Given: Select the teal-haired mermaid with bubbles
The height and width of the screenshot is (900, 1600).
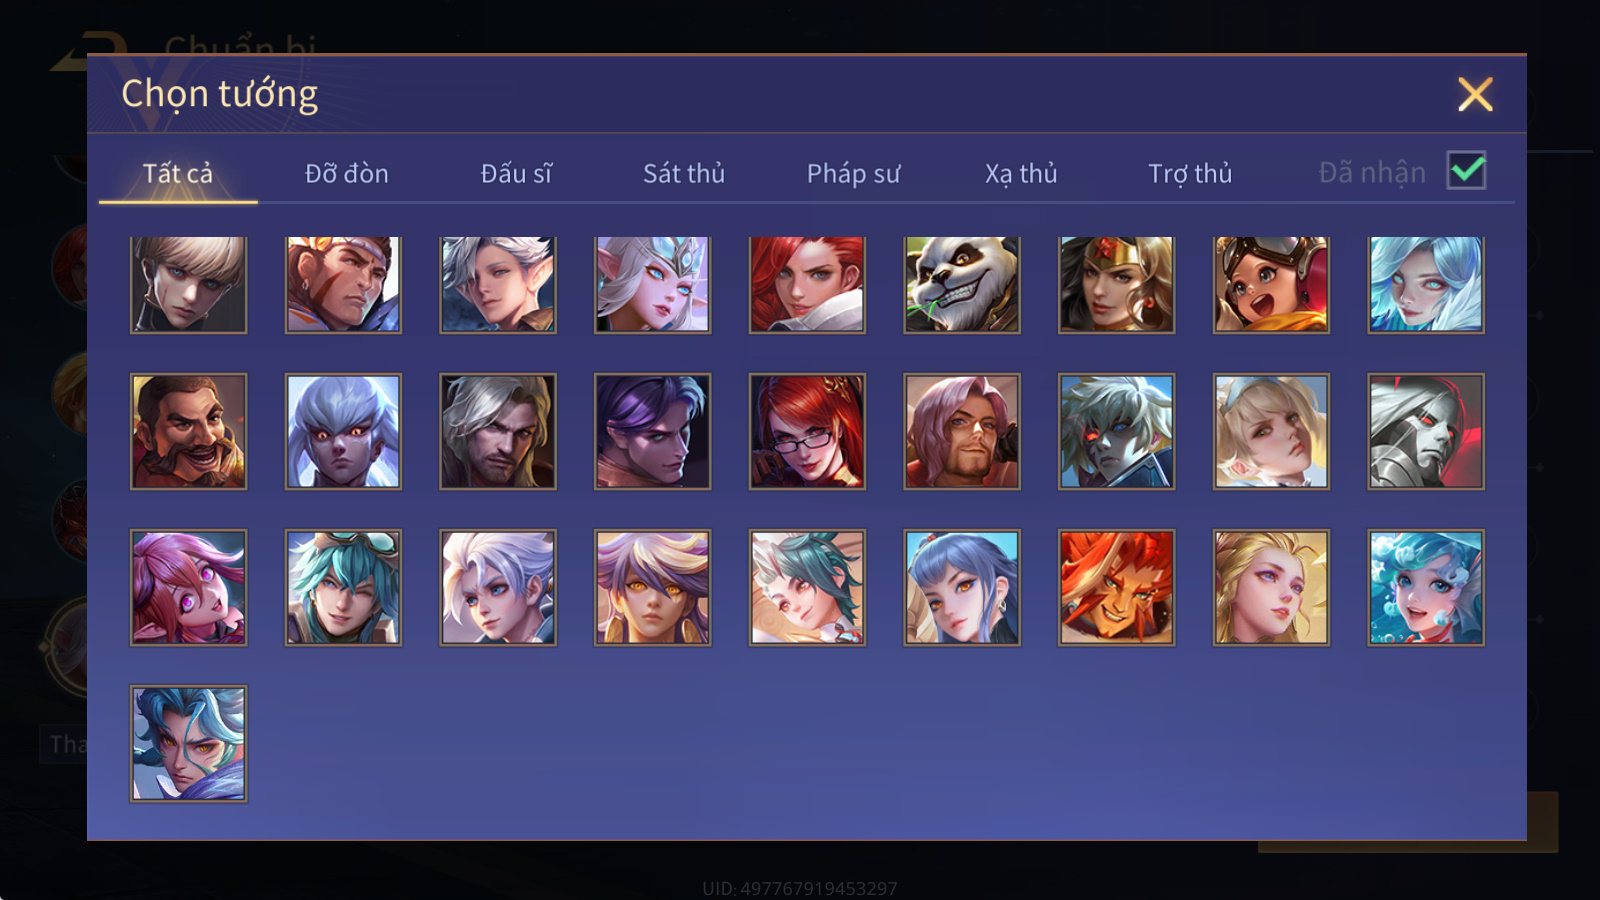Looking at the screenshot, I should [1426, 587].
